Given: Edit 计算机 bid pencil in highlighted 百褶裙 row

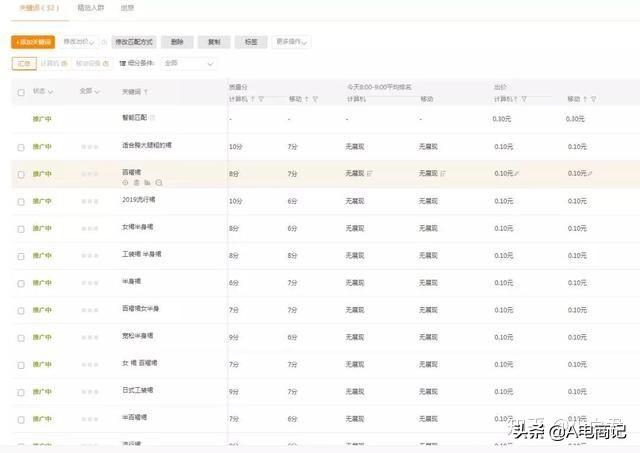Looking at the screenshot, I should coord(517,174).
